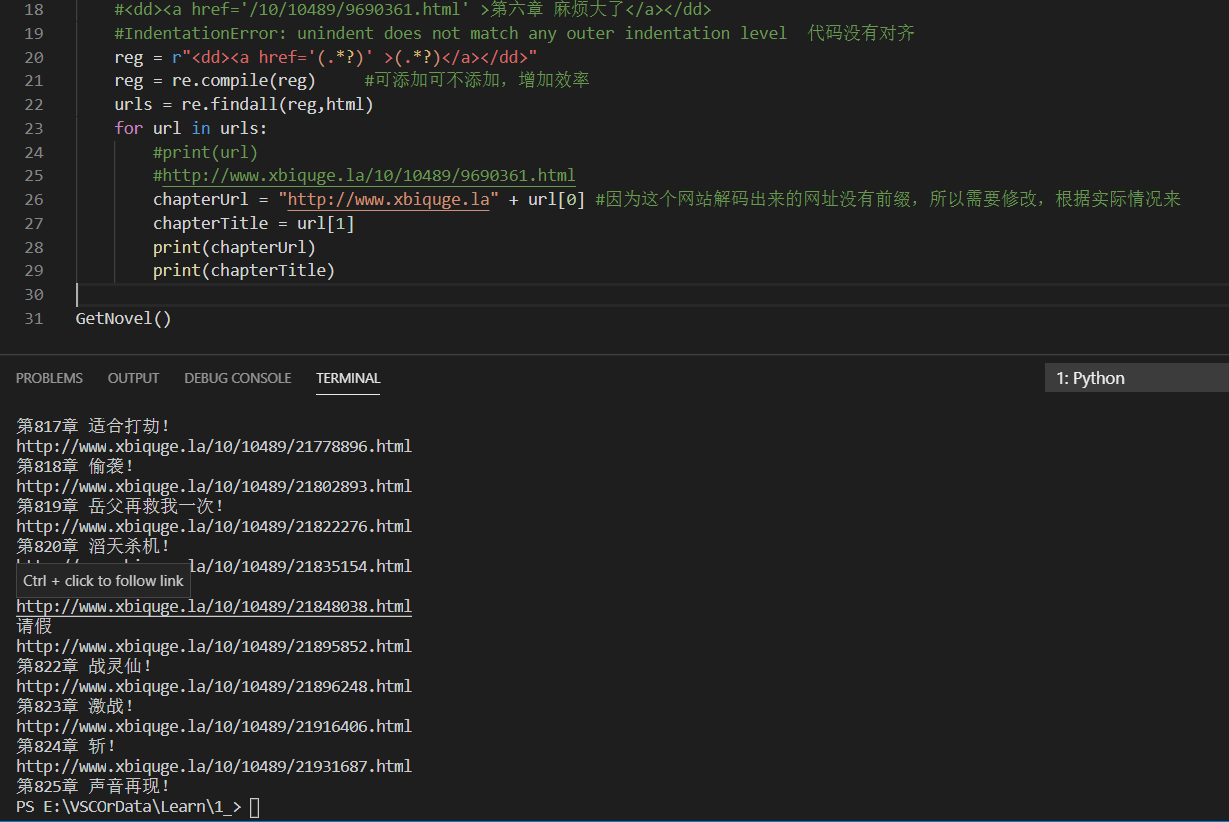Click the terminal URL ending in 21895852.html

214,646
